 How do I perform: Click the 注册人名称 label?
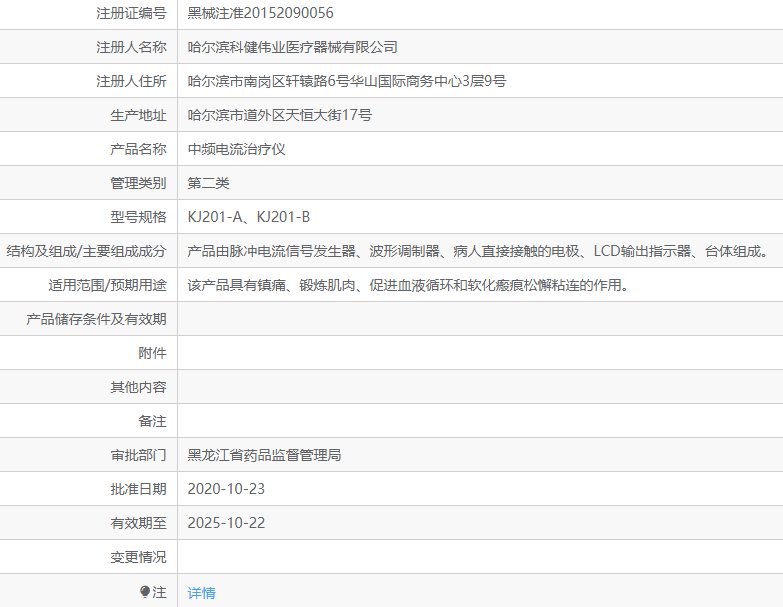[131, 47]
